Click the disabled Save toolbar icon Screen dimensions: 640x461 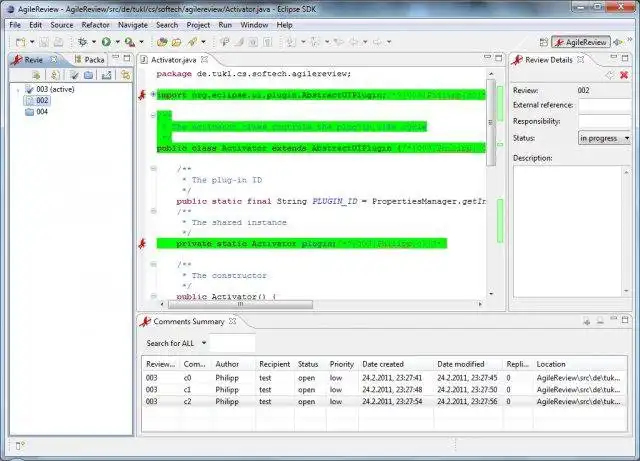coord(44,42)
